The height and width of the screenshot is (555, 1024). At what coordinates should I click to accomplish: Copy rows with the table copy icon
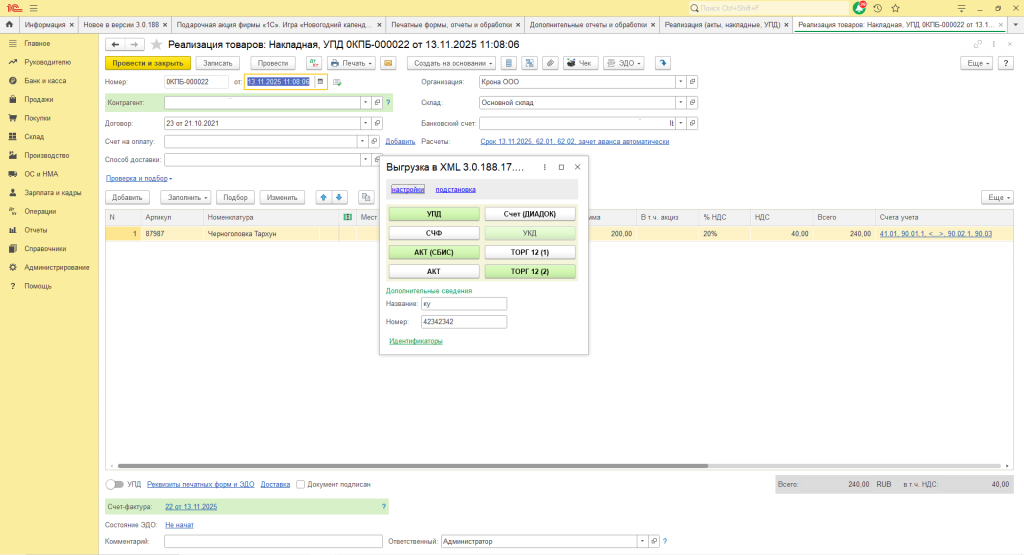point(366,197)
